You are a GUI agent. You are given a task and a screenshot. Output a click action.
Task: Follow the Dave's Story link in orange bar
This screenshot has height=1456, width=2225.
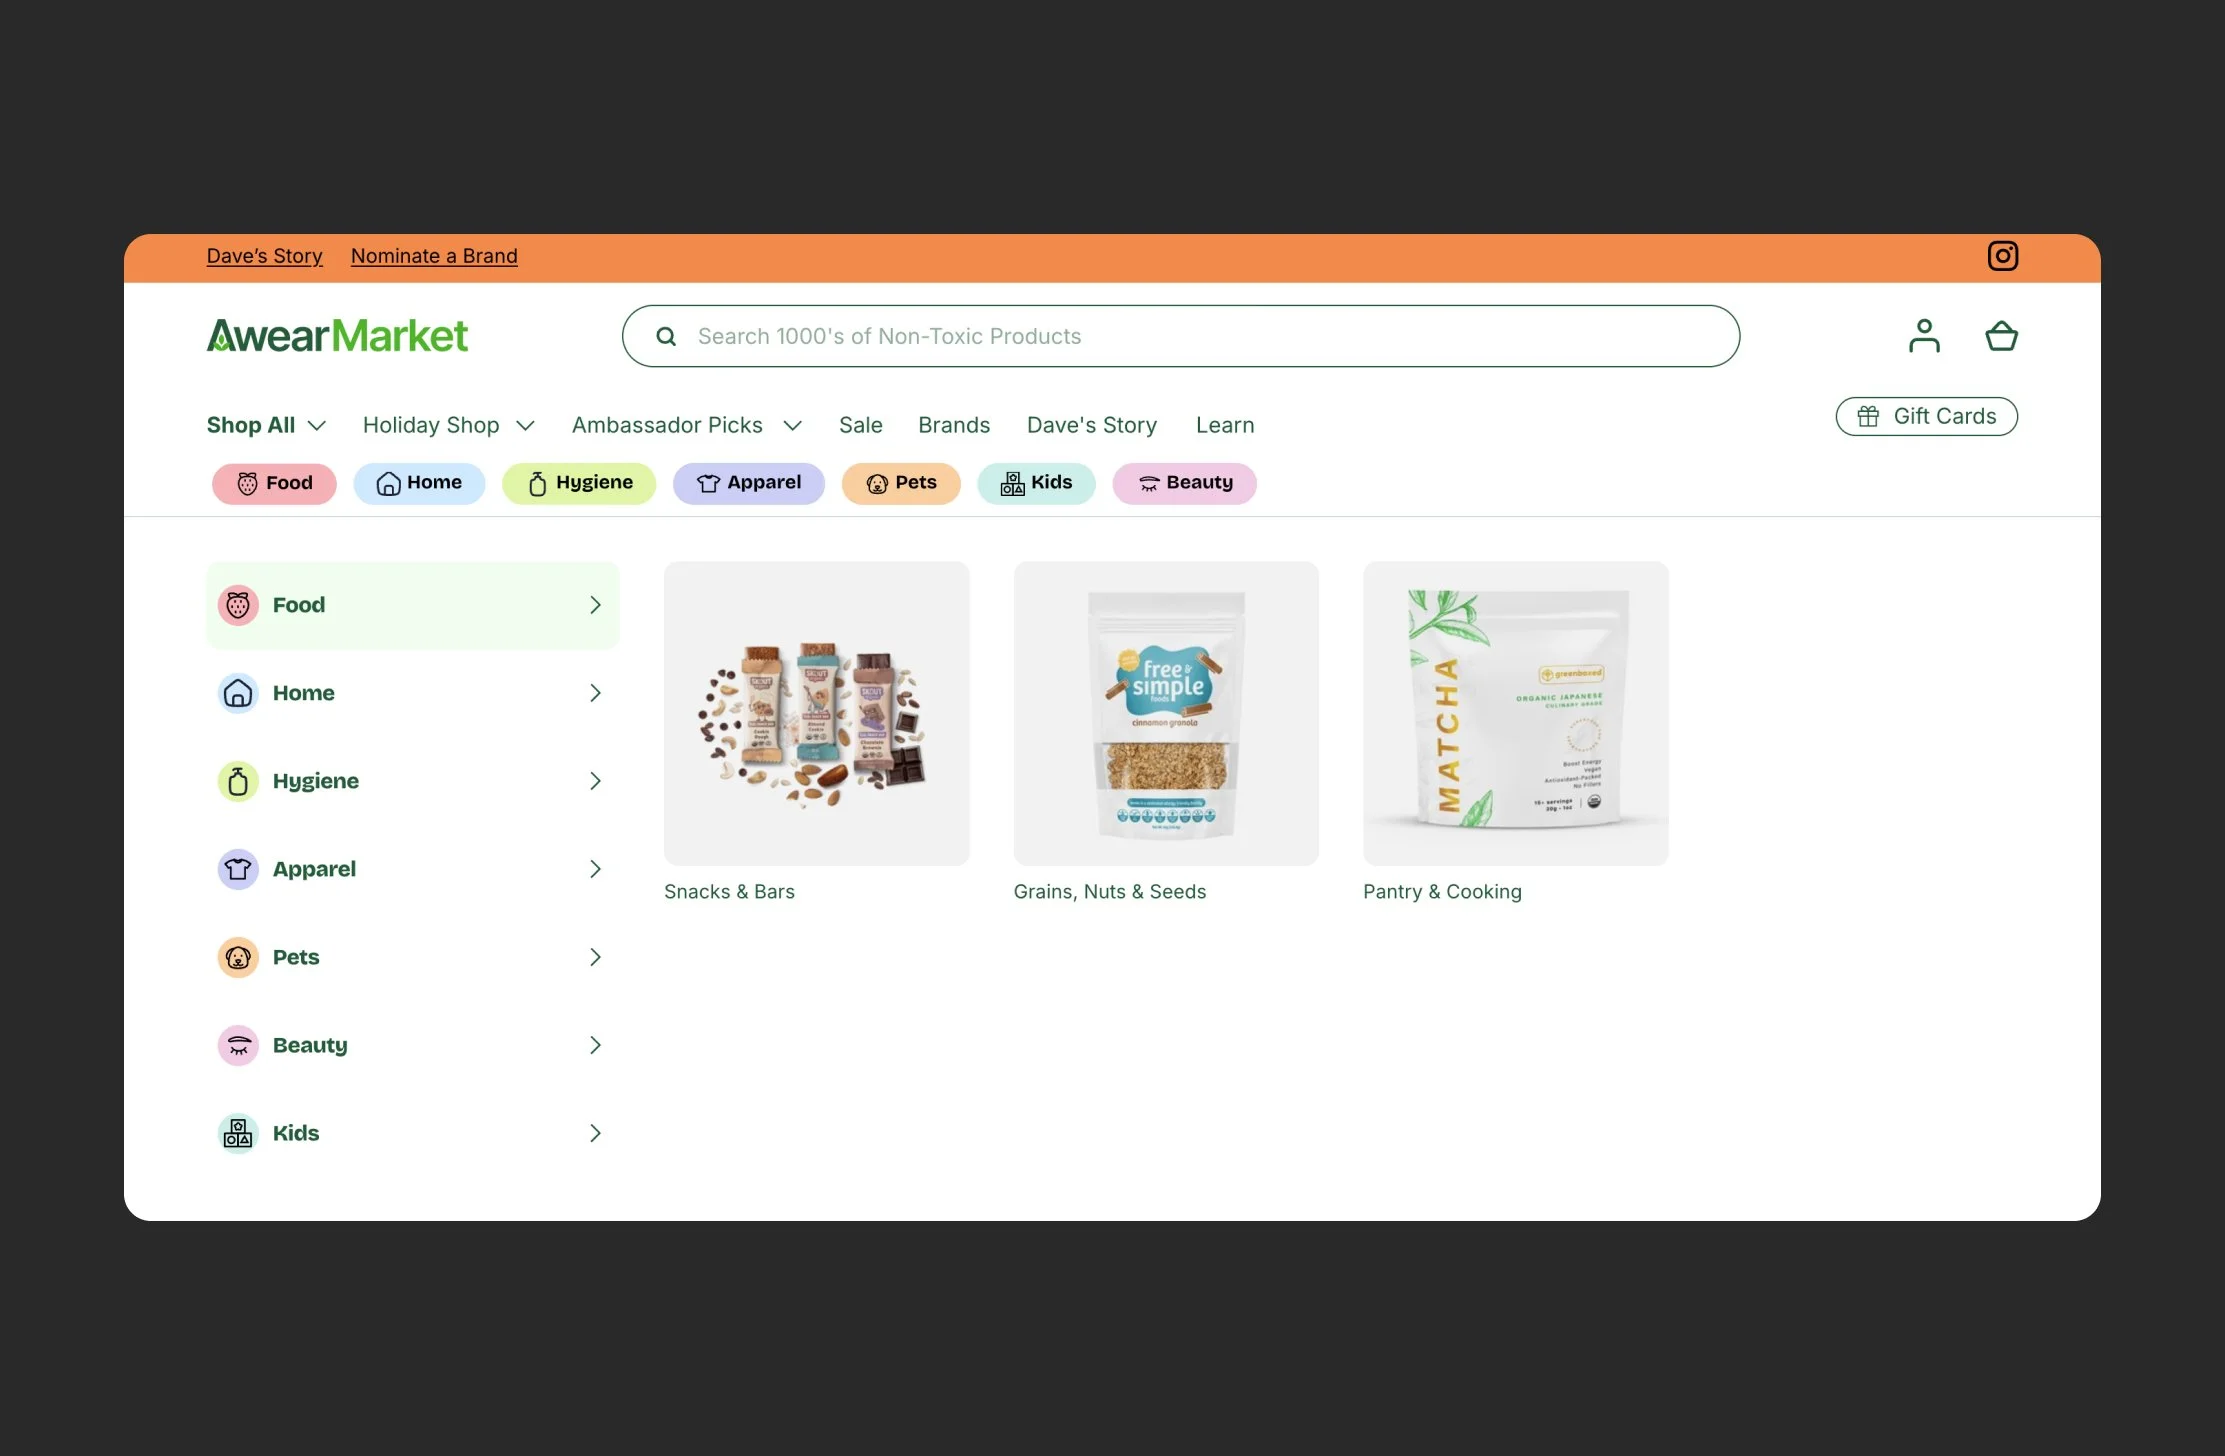click(x=265, y=256)
